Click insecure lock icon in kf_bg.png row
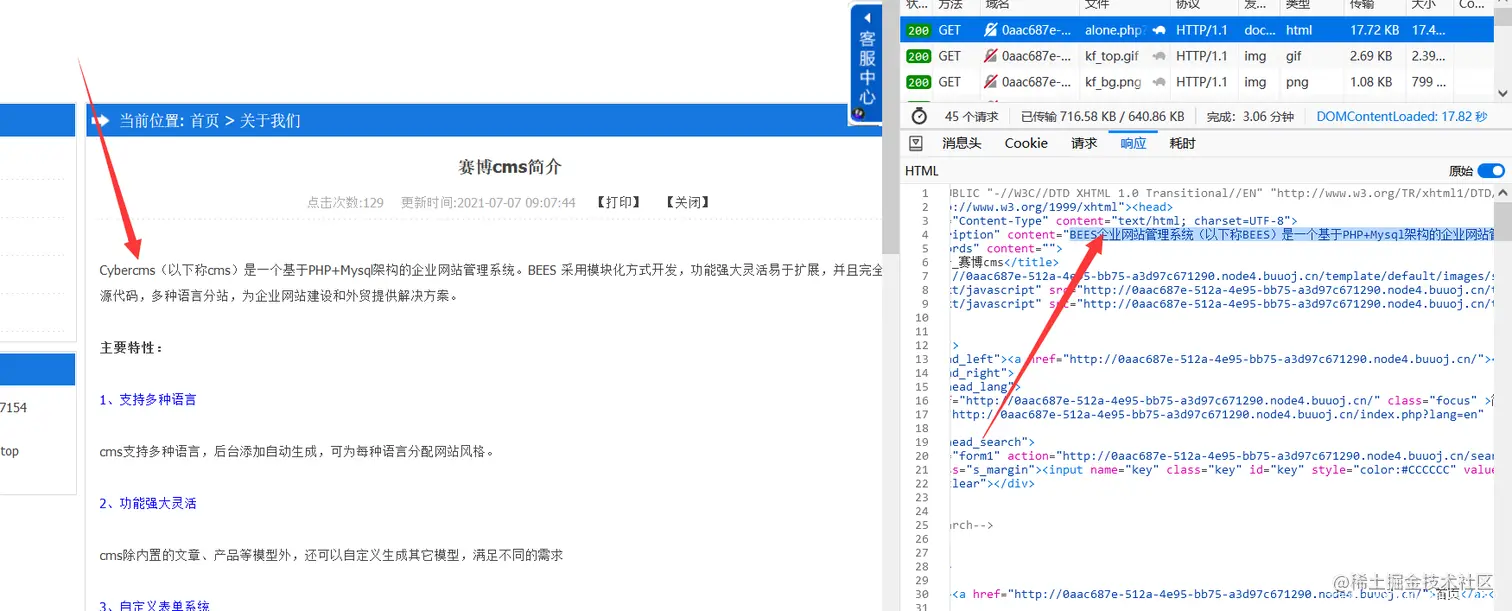This screenshot has width=1512, height=611. click(991, 82)
